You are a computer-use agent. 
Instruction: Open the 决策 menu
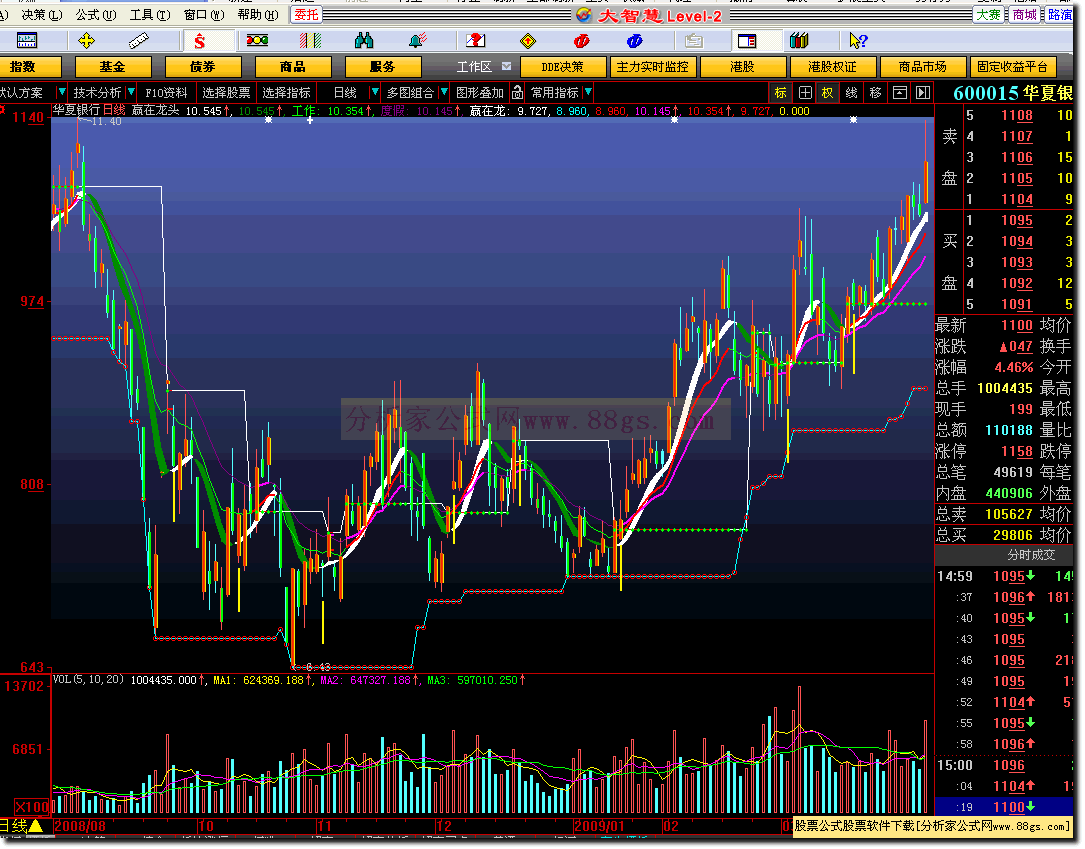tap(42, 15)
